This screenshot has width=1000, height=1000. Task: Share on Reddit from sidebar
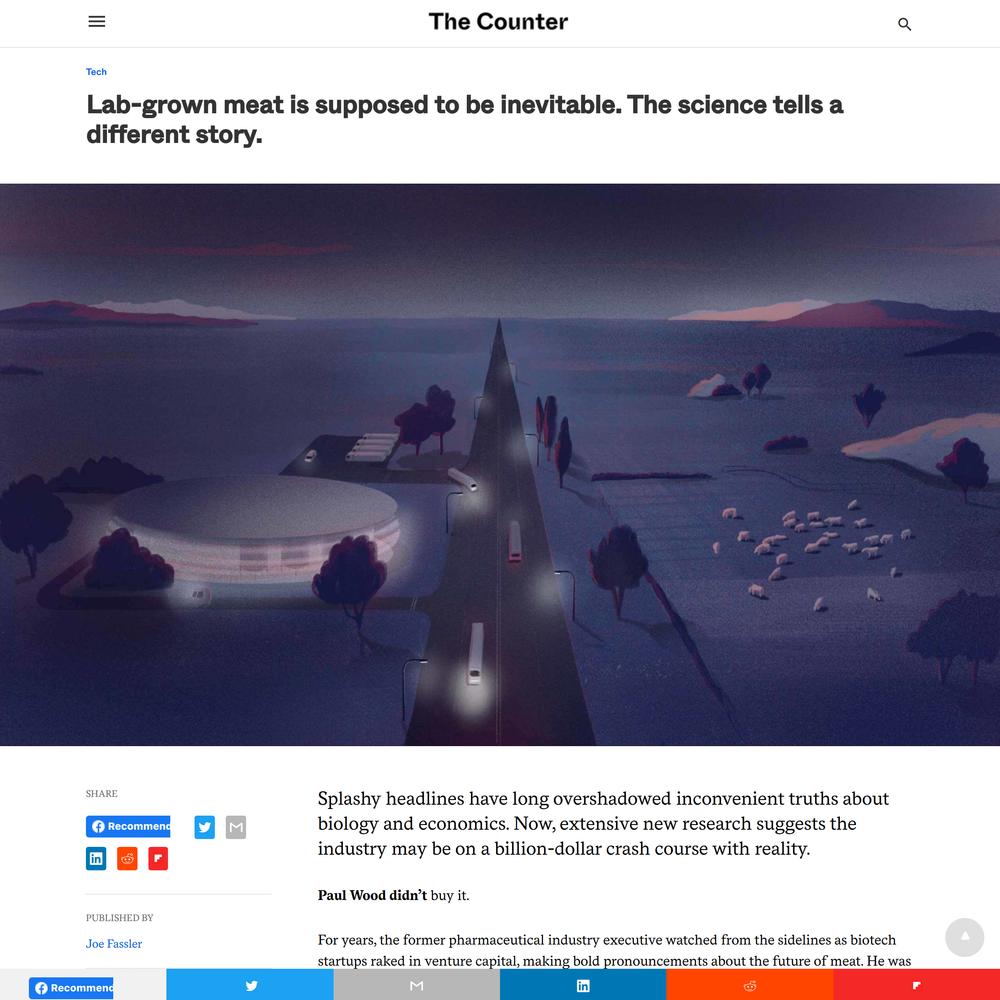tap(127, 858)
